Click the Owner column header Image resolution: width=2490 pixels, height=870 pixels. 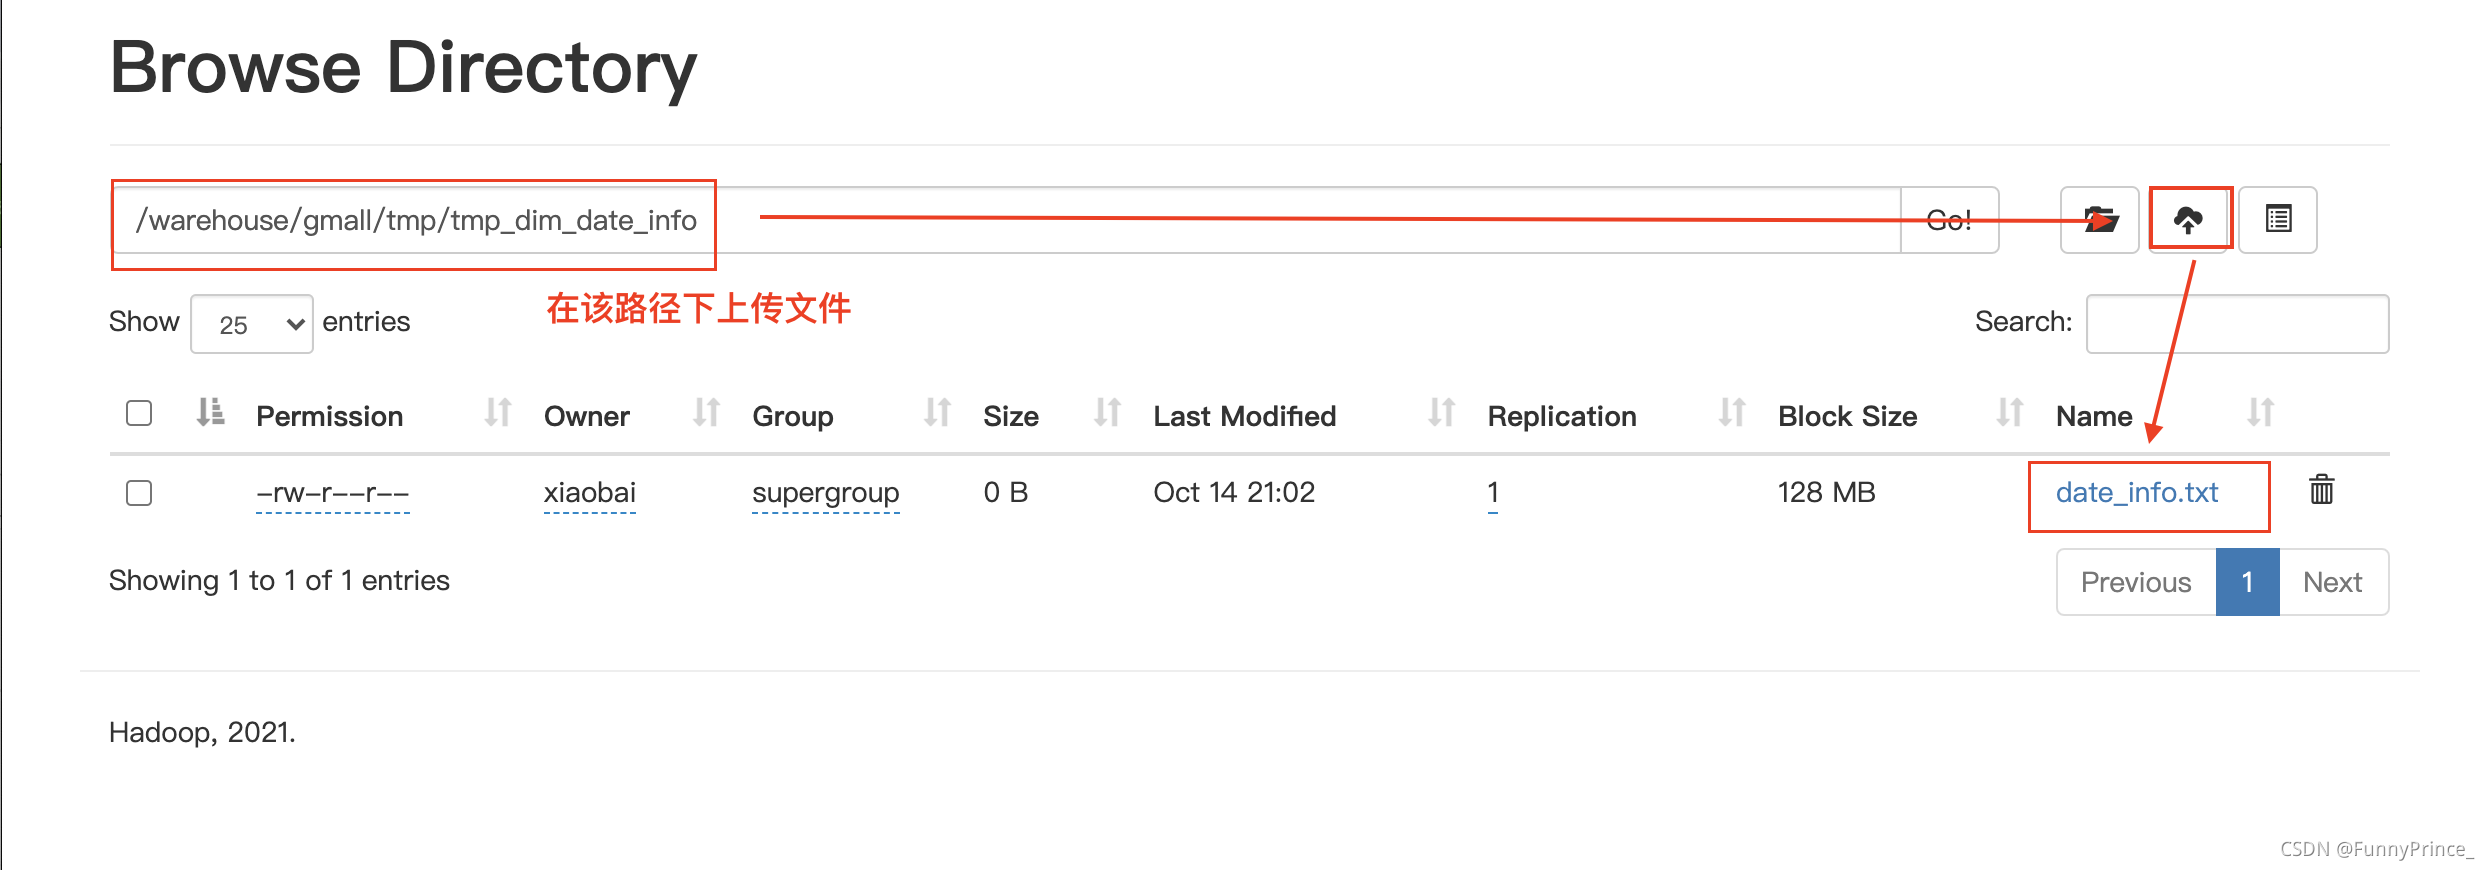tap(587, 416)
